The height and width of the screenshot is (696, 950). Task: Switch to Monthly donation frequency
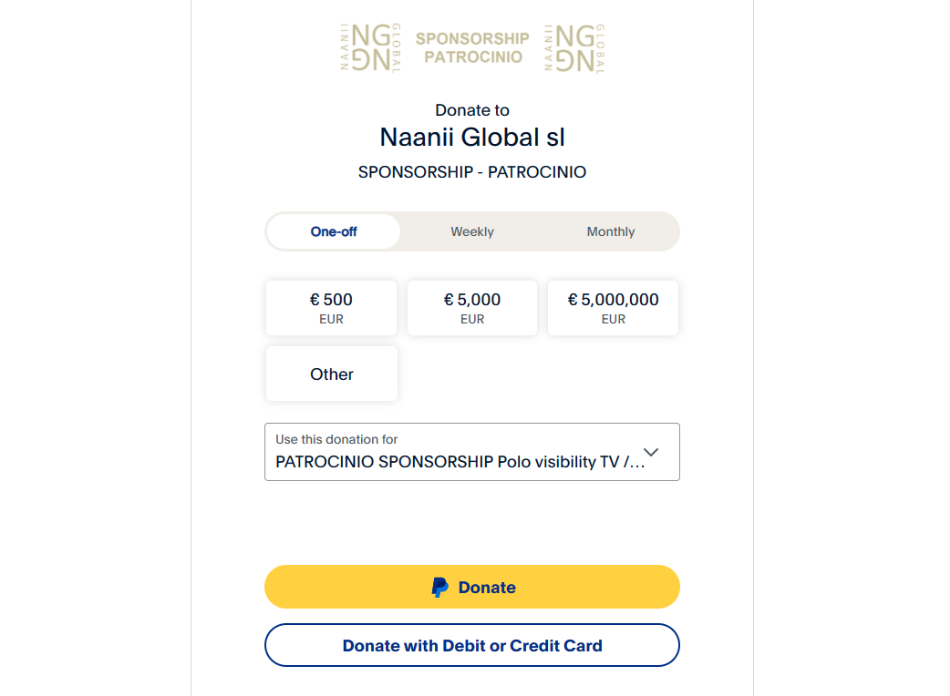[x=610, y=231]
